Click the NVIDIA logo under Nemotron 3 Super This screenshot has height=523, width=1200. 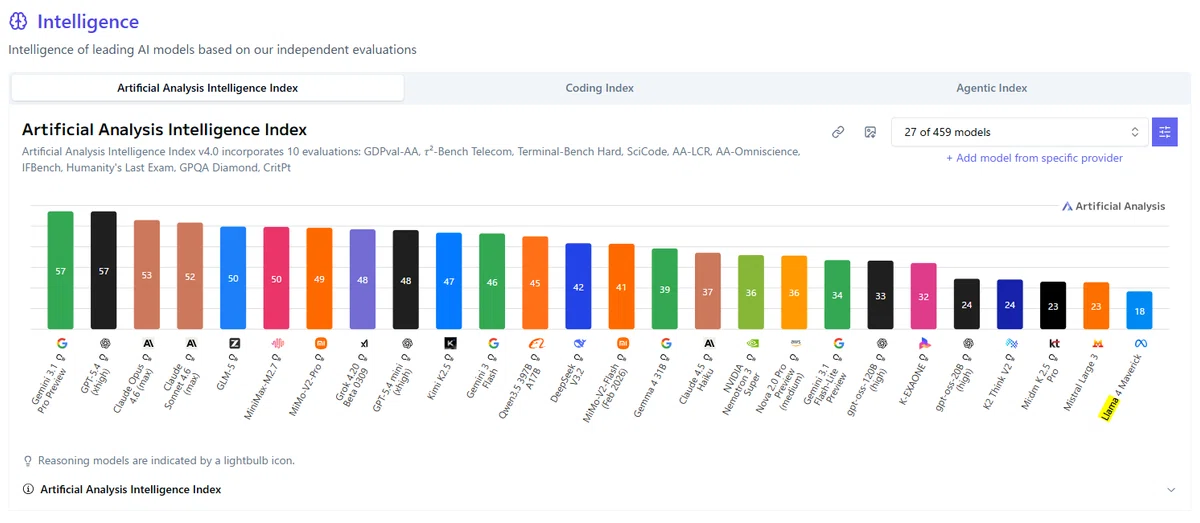tap(751, 342)
